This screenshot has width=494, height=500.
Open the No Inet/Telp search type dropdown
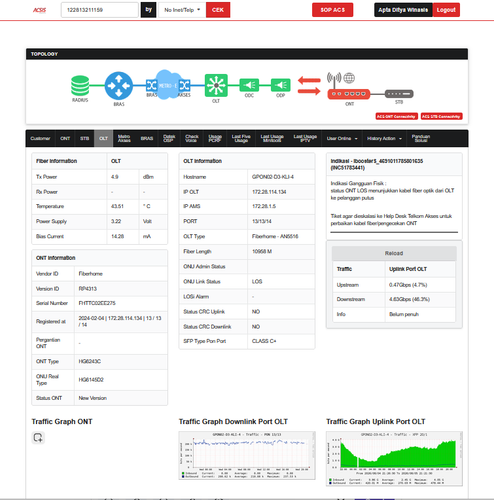click(182, 10)
